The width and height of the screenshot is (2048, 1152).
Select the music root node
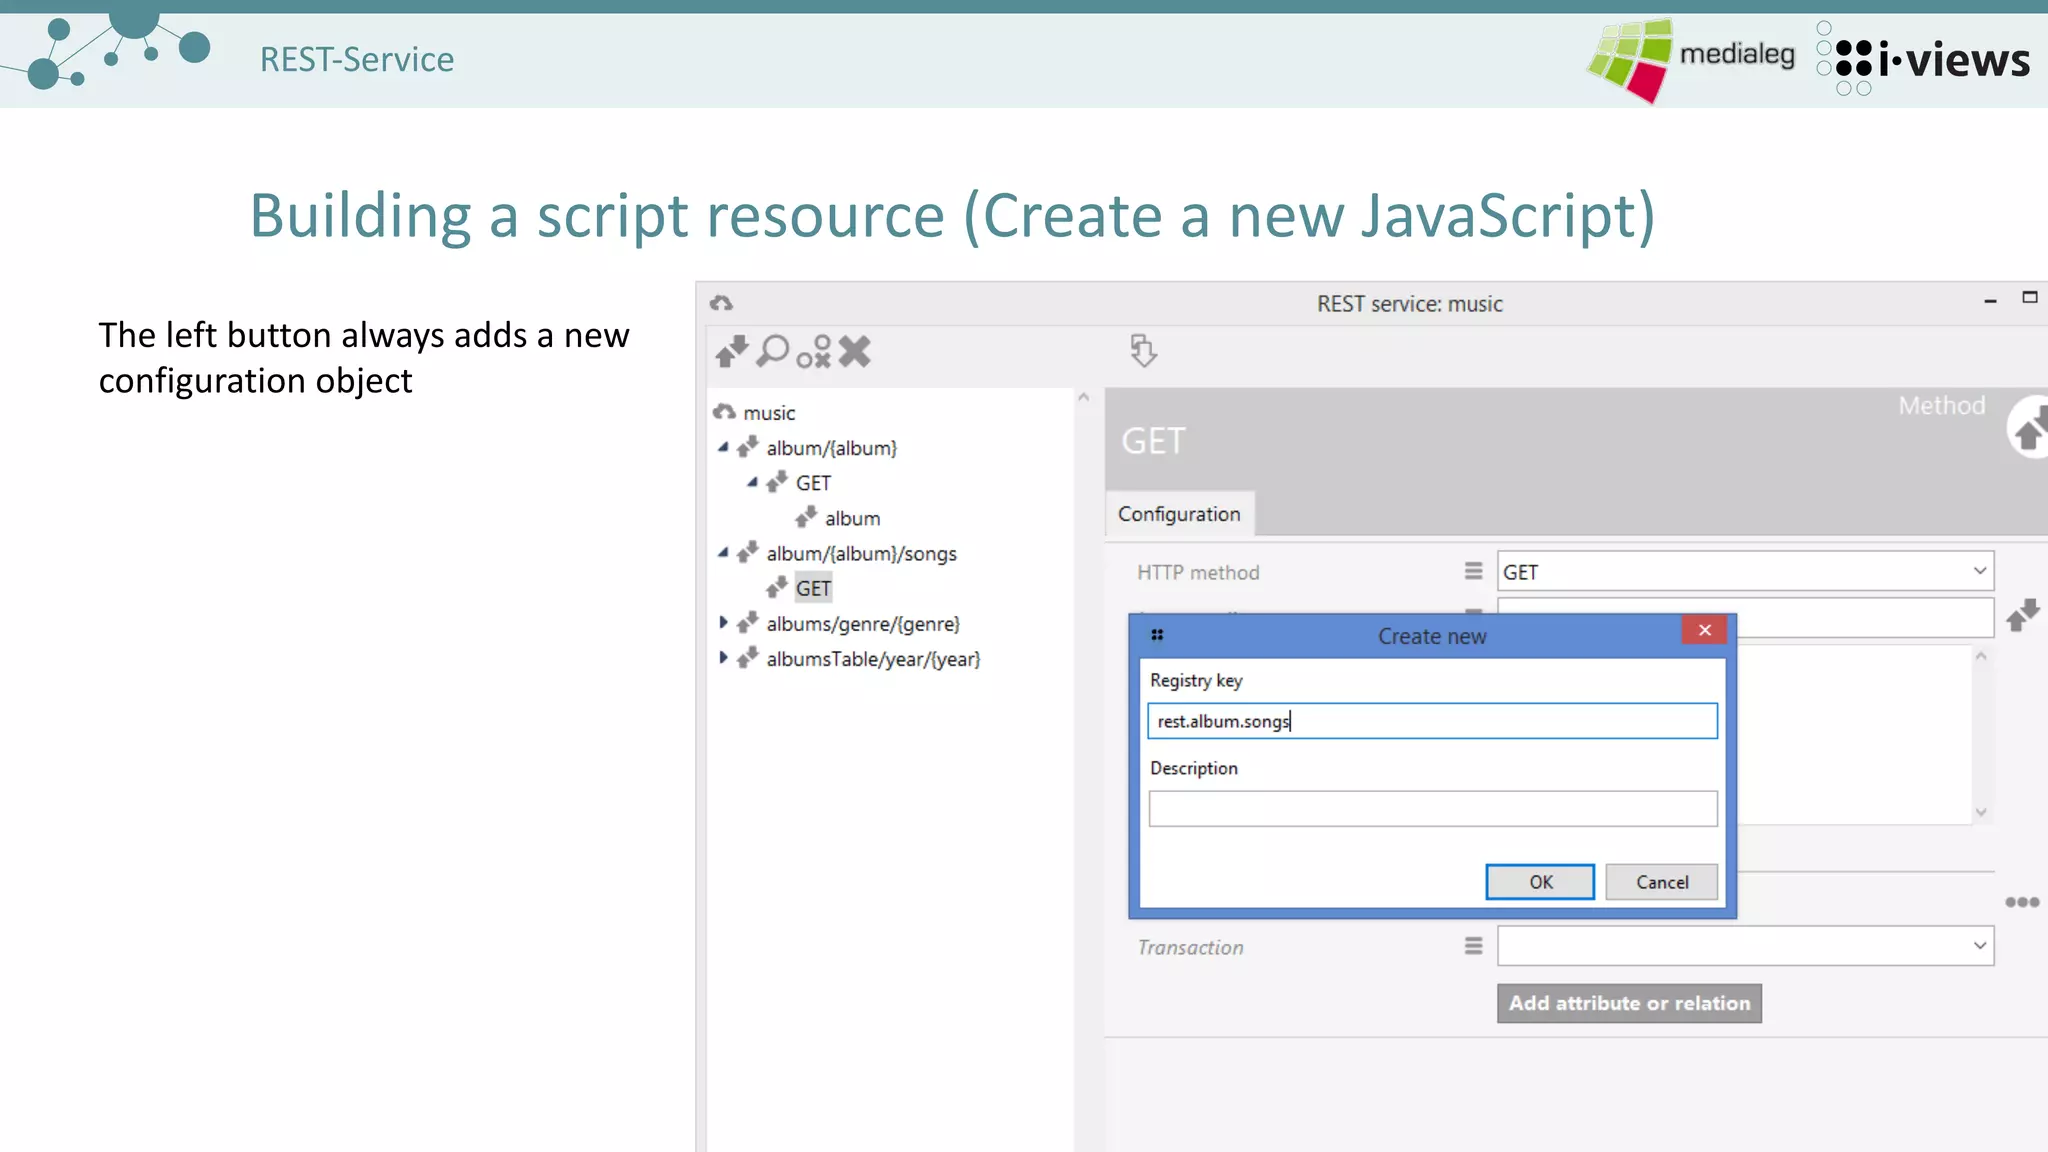[769, 413]
